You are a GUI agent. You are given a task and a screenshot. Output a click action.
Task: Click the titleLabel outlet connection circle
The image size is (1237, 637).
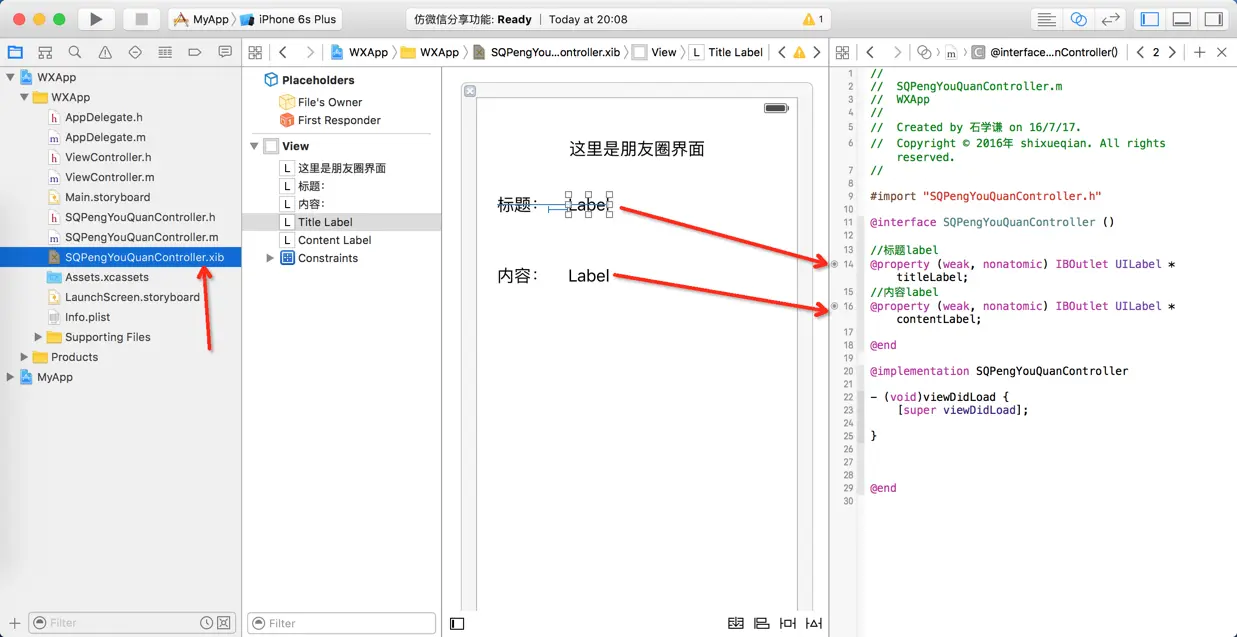pyautogui.click(x=835, y=264)
